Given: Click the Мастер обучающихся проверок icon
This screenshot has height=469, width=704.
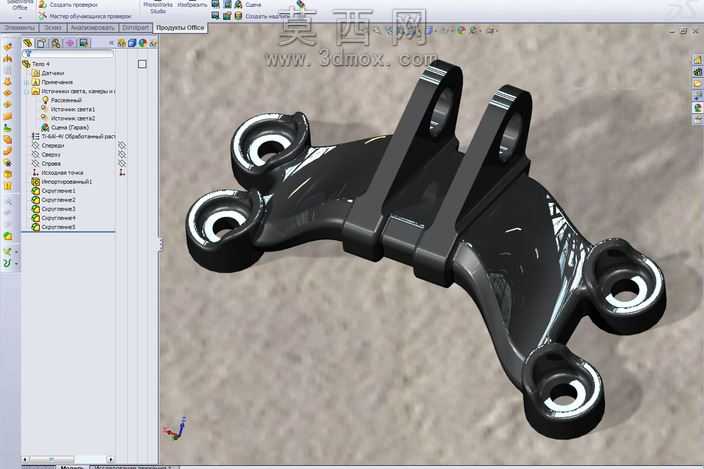Looking at the screenshot, I should pyautogui.click(x=43, y=16).
